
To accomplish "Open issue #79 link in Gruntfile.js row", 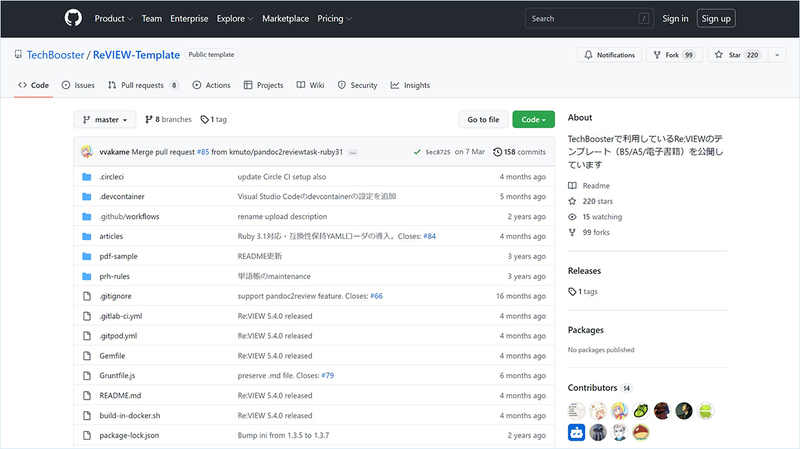I will tap(328, 376).
